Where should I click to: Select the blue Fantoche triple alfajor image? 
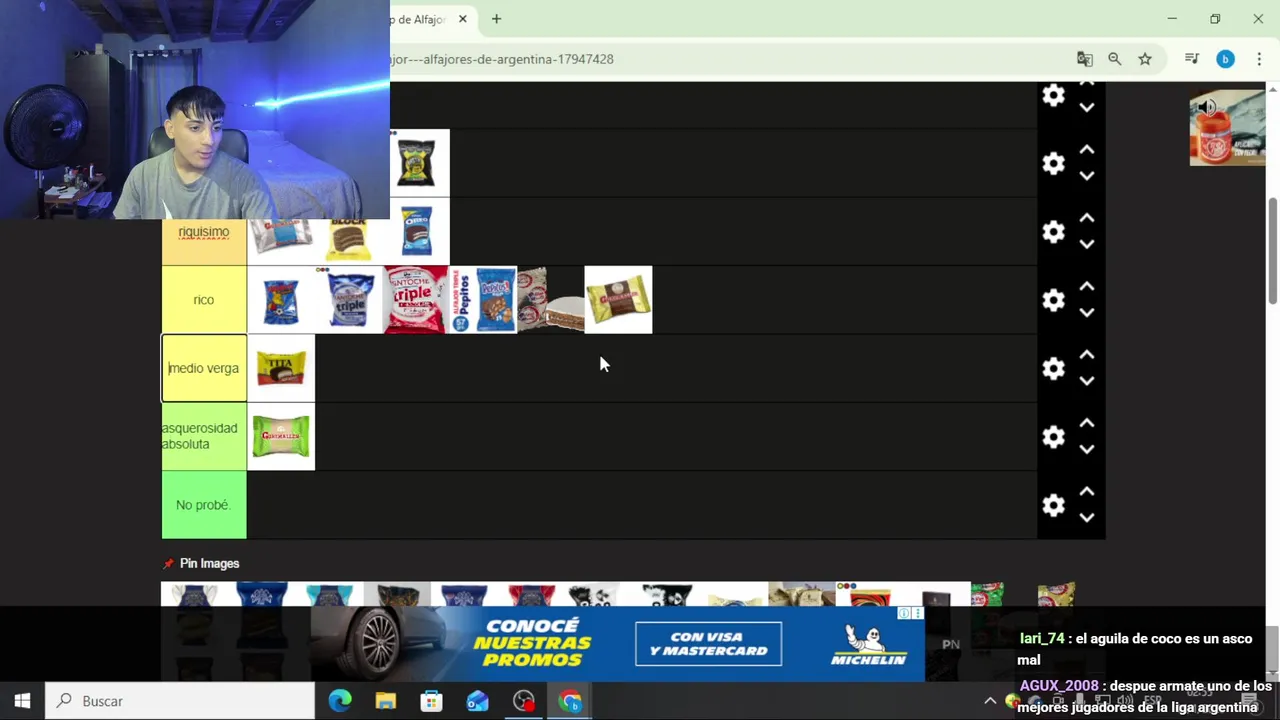[349, 300]
